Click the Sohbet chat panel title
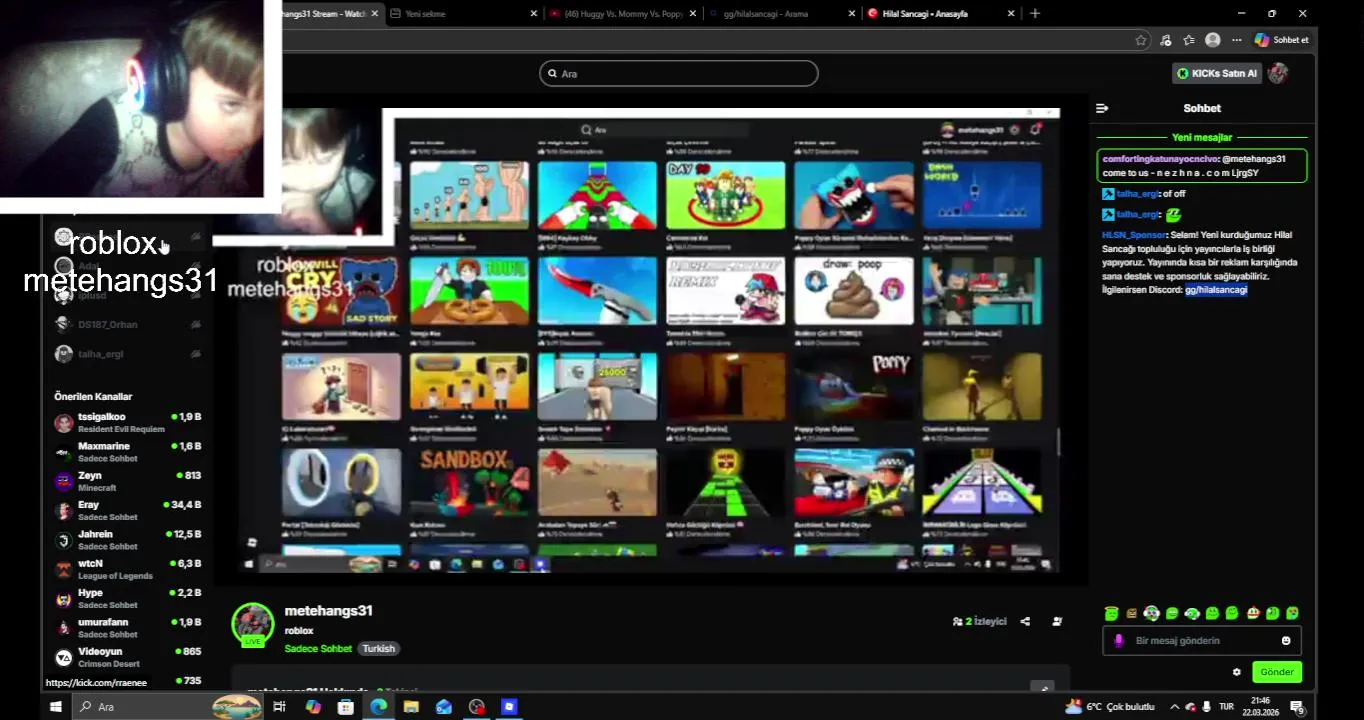1364x720 pixels. point(1202,108)
